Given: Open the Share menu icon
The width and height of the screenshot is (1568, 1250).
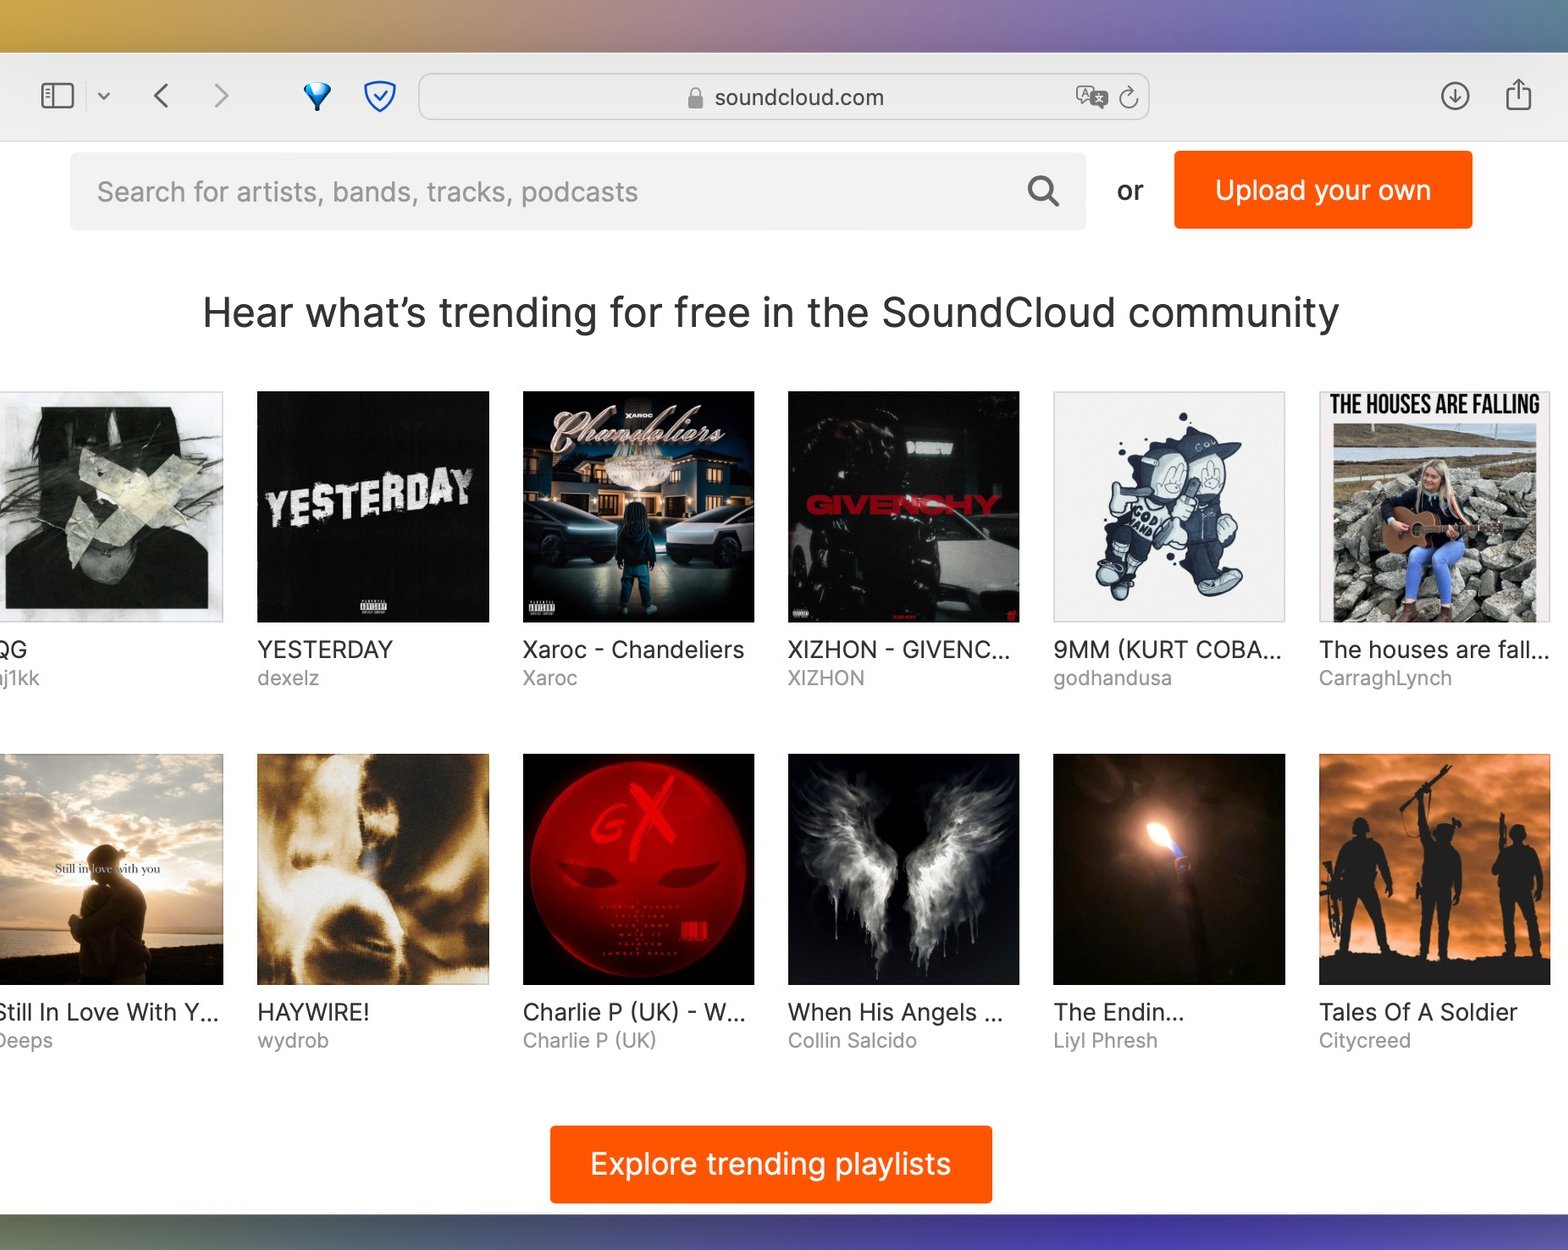Looking at the screenshot, I should pos(1519,95).
